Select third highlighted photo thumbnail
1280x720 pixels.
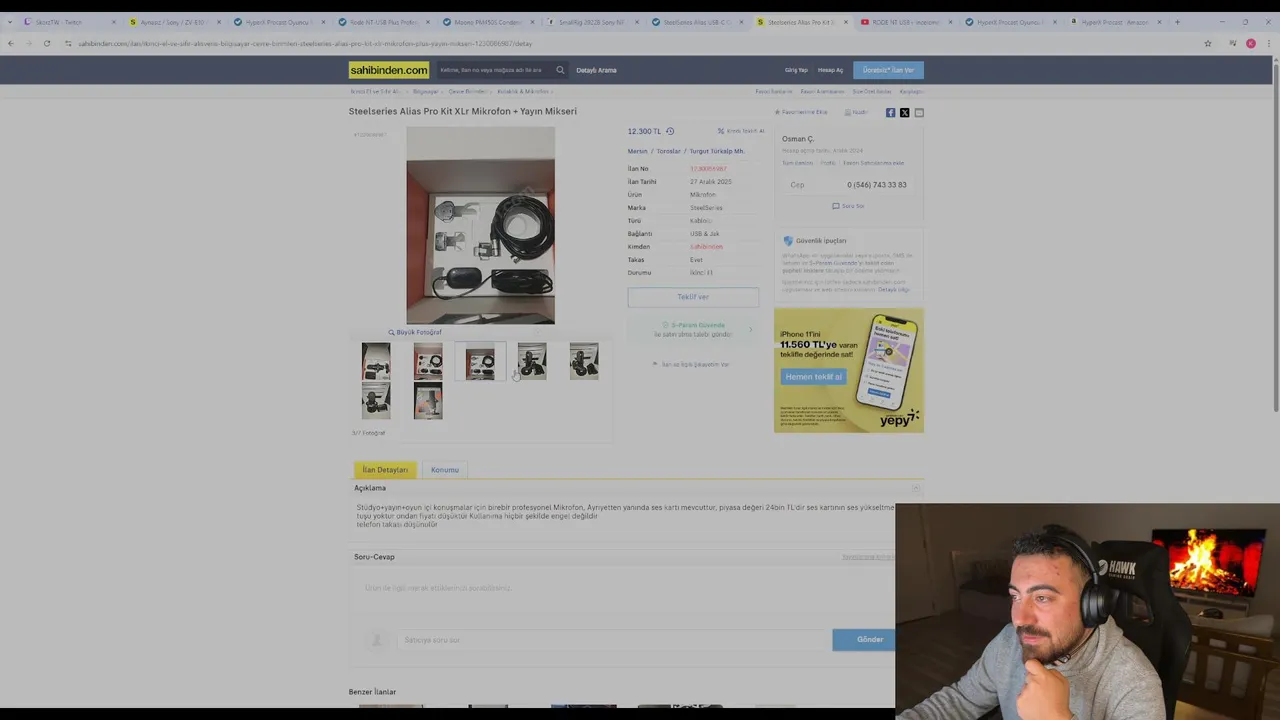tap(480, 361)
